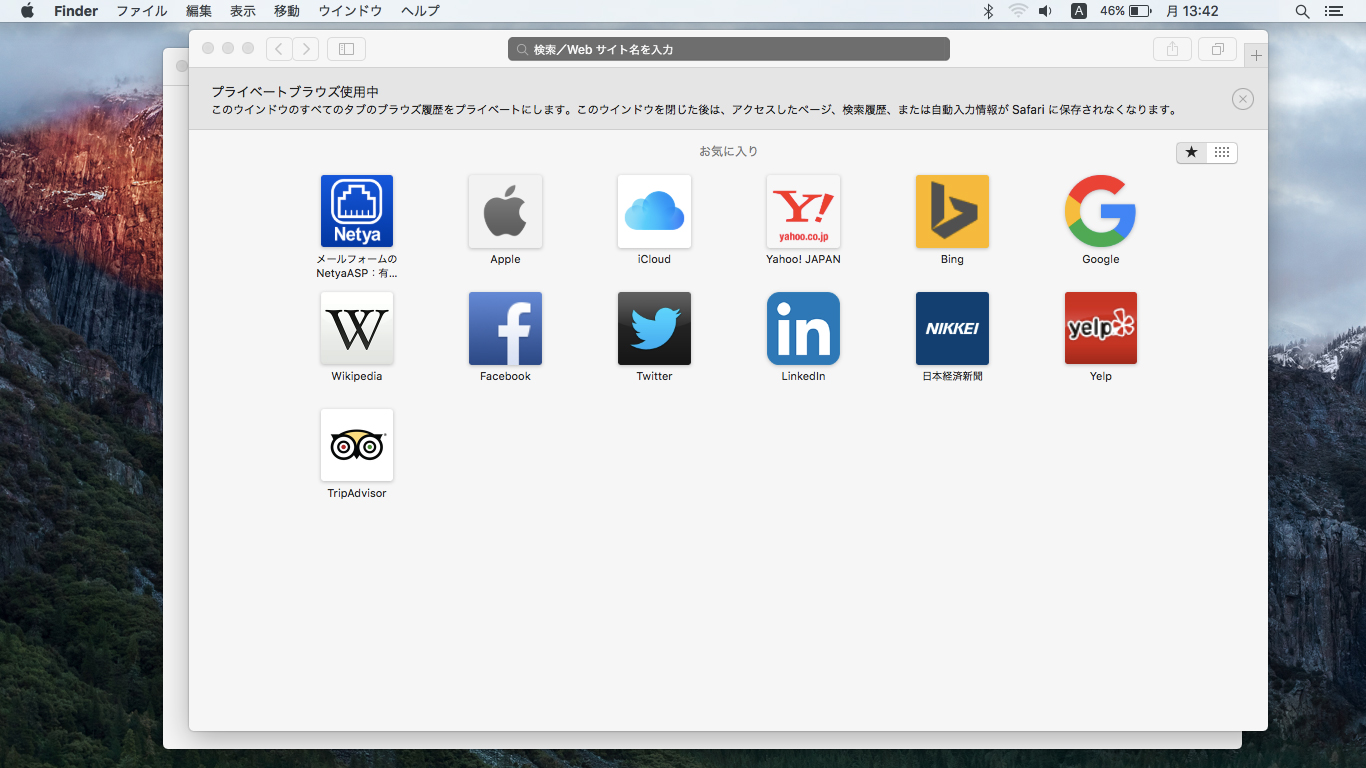The height and width of the screenshot is (768, 1366).
Task: Click the search/Web site address field
Action: click(729, 49)
